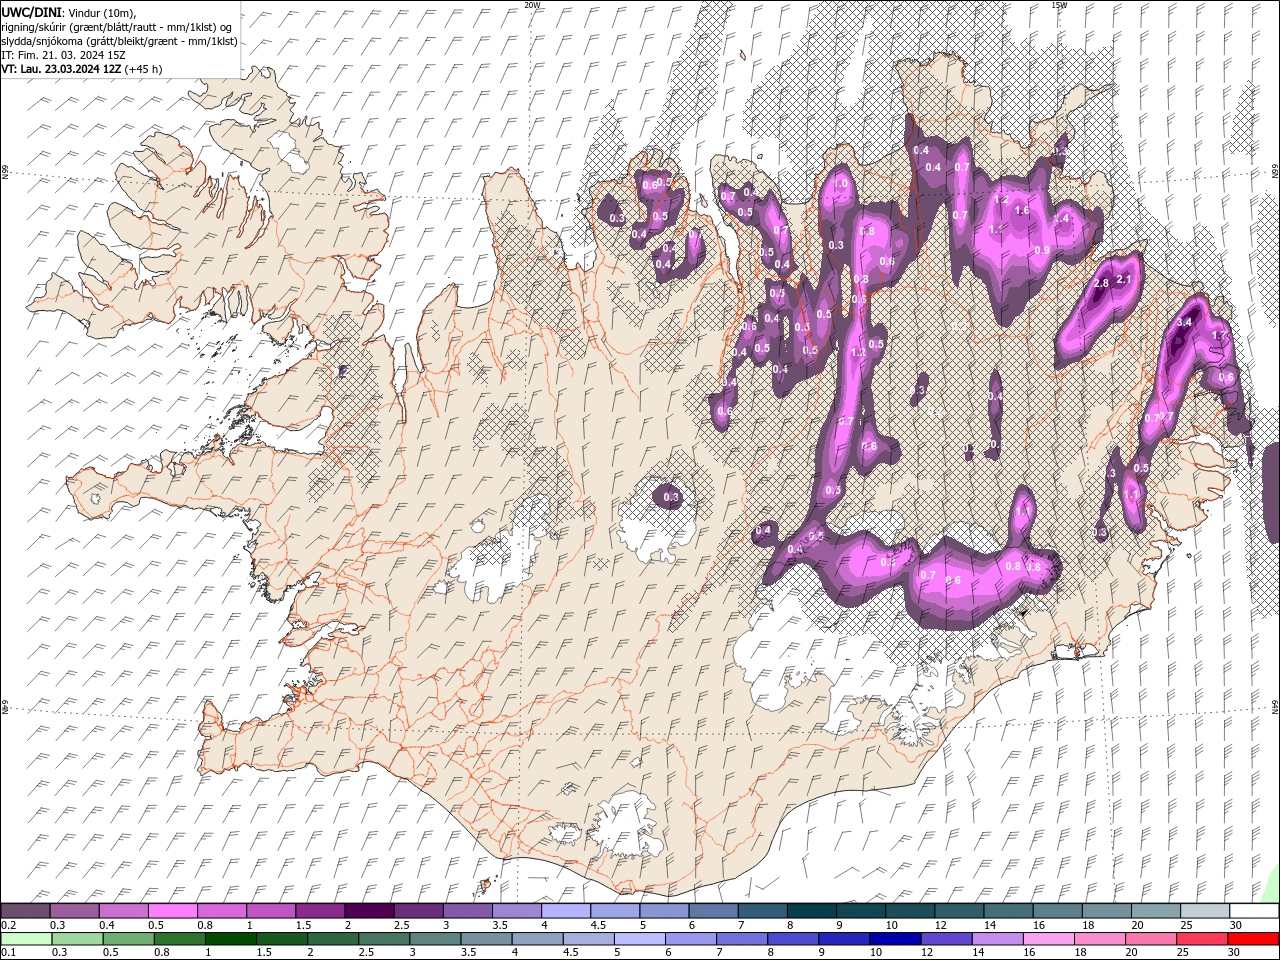Click upper legend swatch between 1 and 1.5

270,911
